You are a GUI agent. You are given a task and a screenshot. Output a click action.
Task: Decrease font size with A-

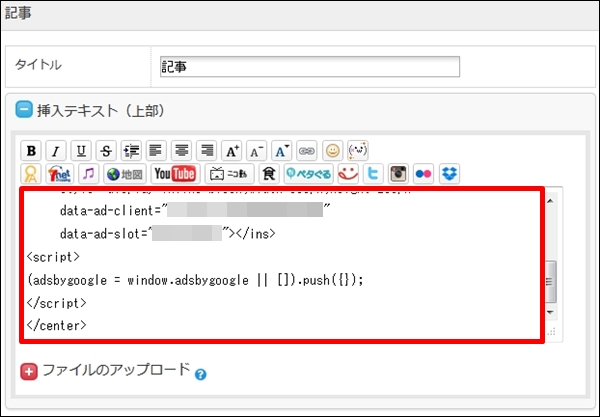coord(256,151)
